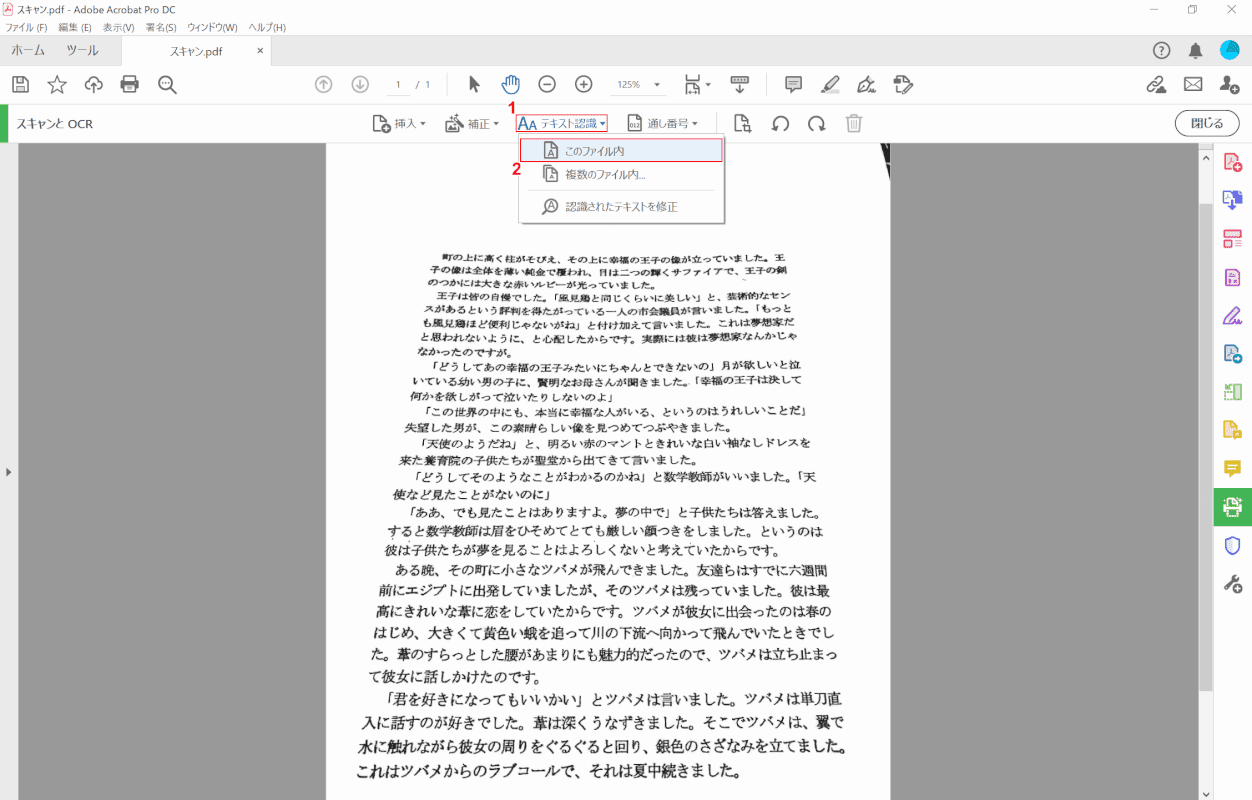Open notifications bell icon

[x=1195, y=51]
